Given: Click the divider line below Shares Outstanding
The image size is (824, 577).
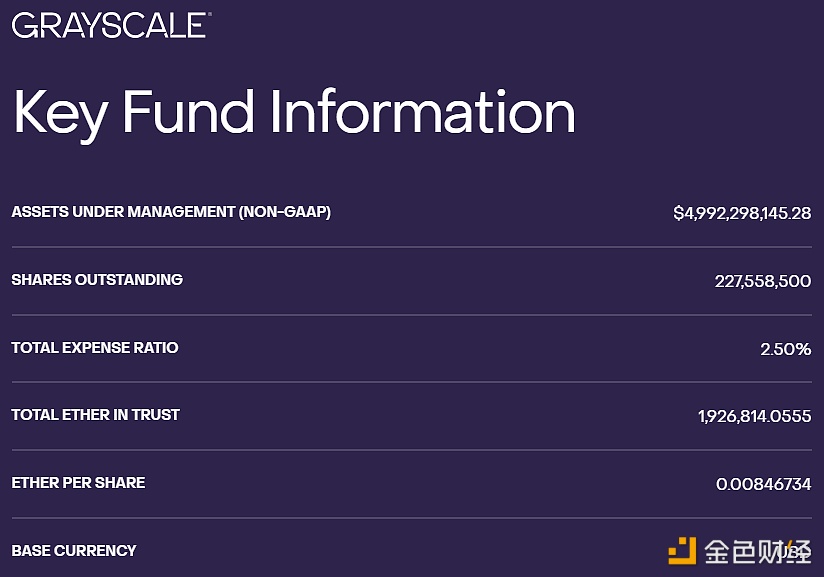Looking at the screenshot, I should [x=411, y=315].
